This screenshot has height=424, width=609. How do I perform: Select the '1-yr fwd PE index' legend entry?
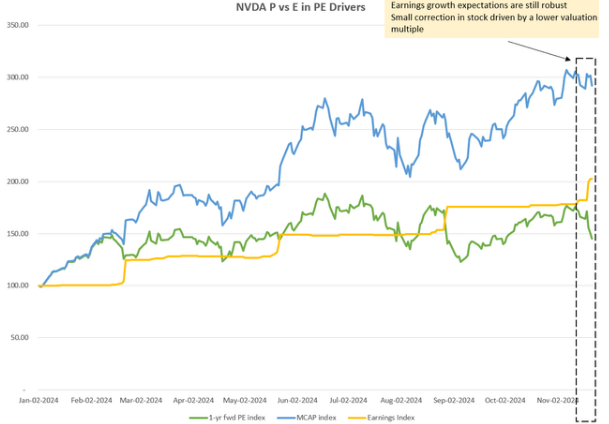(227, 418)
